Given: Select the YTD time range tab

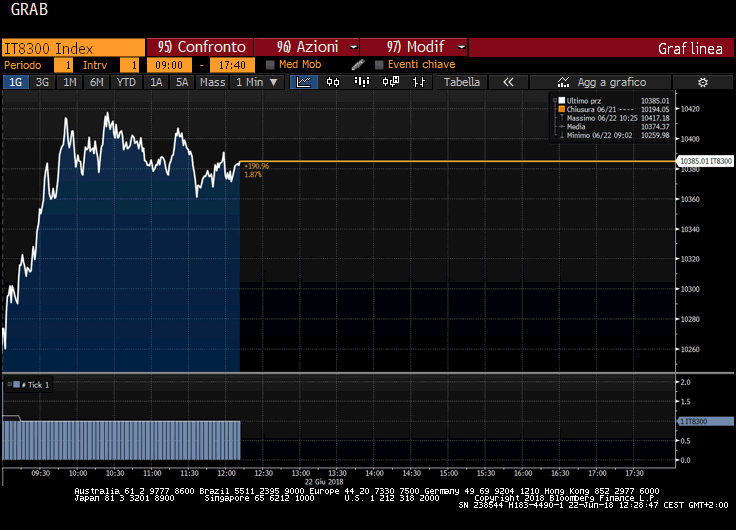Looking at the screenshot, I should click(x=126, y=82).
